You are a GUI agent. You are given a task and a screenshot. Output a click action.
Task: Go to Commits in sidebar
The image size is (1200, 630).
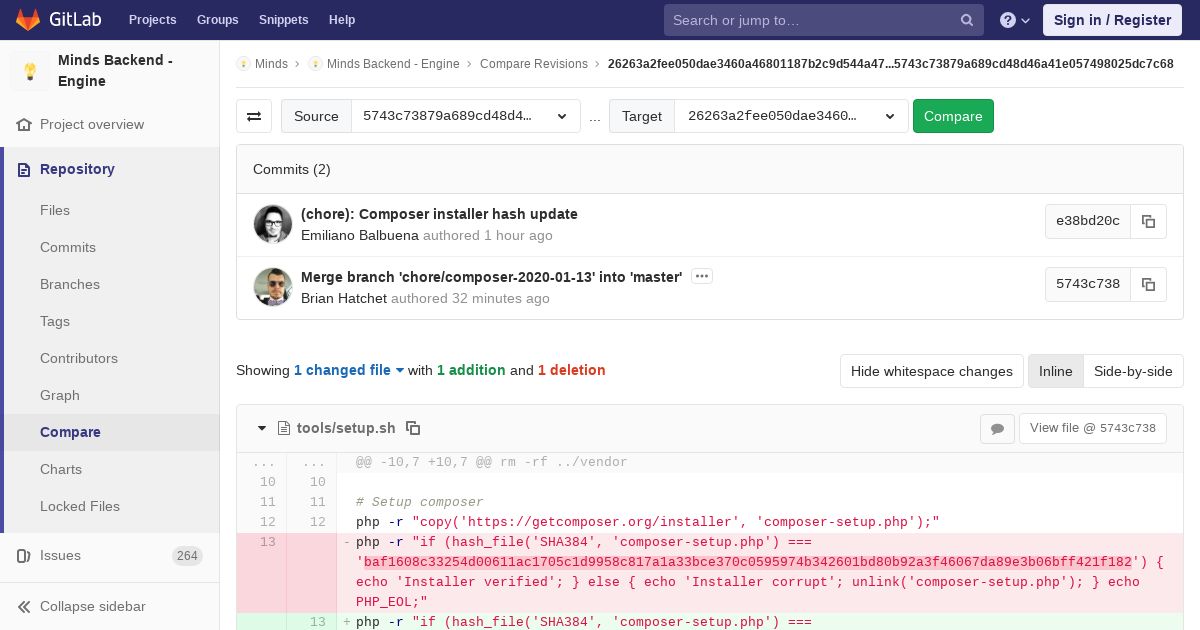pyautogui.click(x=68, y=247)
